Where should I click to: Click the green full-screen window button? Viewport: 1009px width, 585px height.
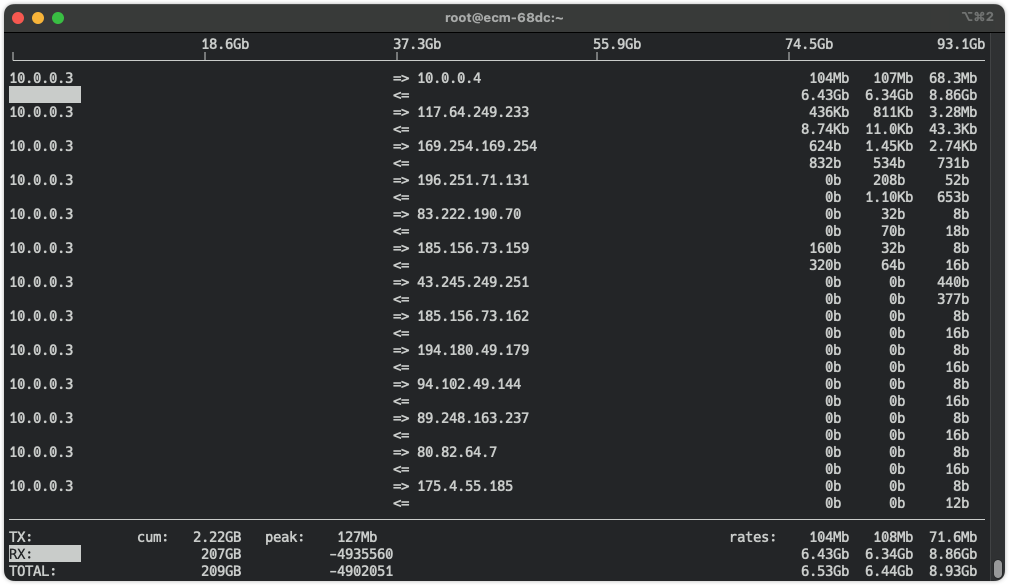coord(58,17)
